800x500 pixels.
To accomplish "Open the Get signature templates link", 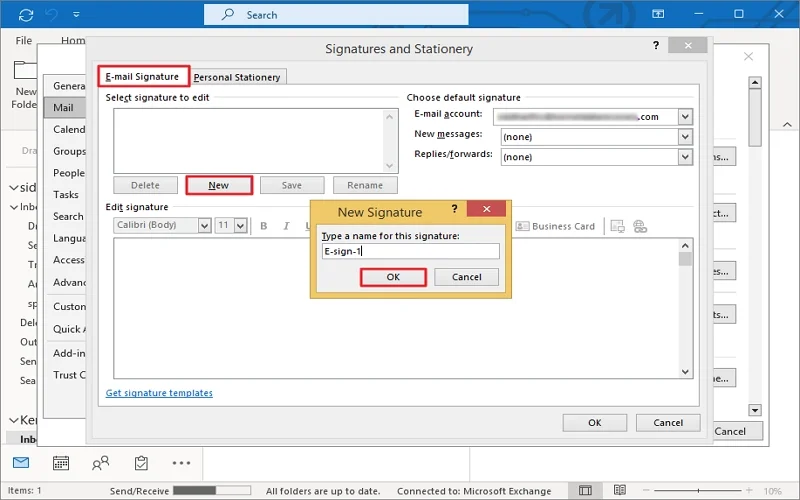I will click(x=159, y=393).
